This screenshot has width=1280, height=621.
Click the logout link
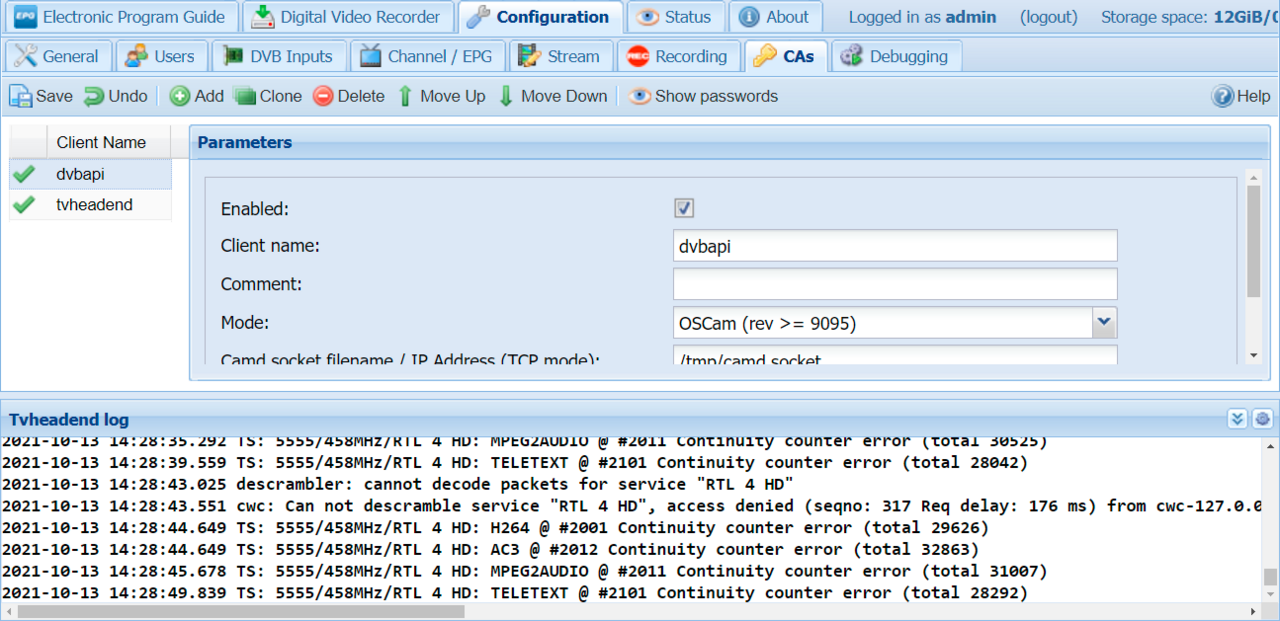tap(1048, 17)
